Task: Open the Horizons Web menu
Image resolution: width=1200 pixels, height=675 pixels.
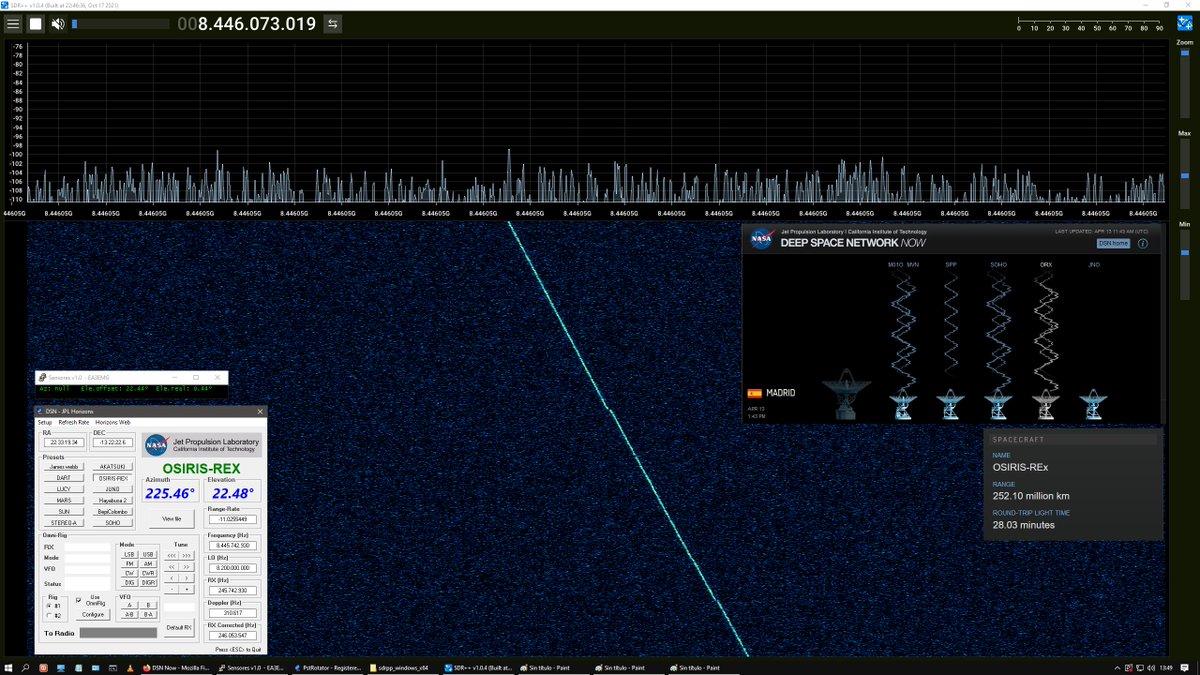Action: (112, 423)
